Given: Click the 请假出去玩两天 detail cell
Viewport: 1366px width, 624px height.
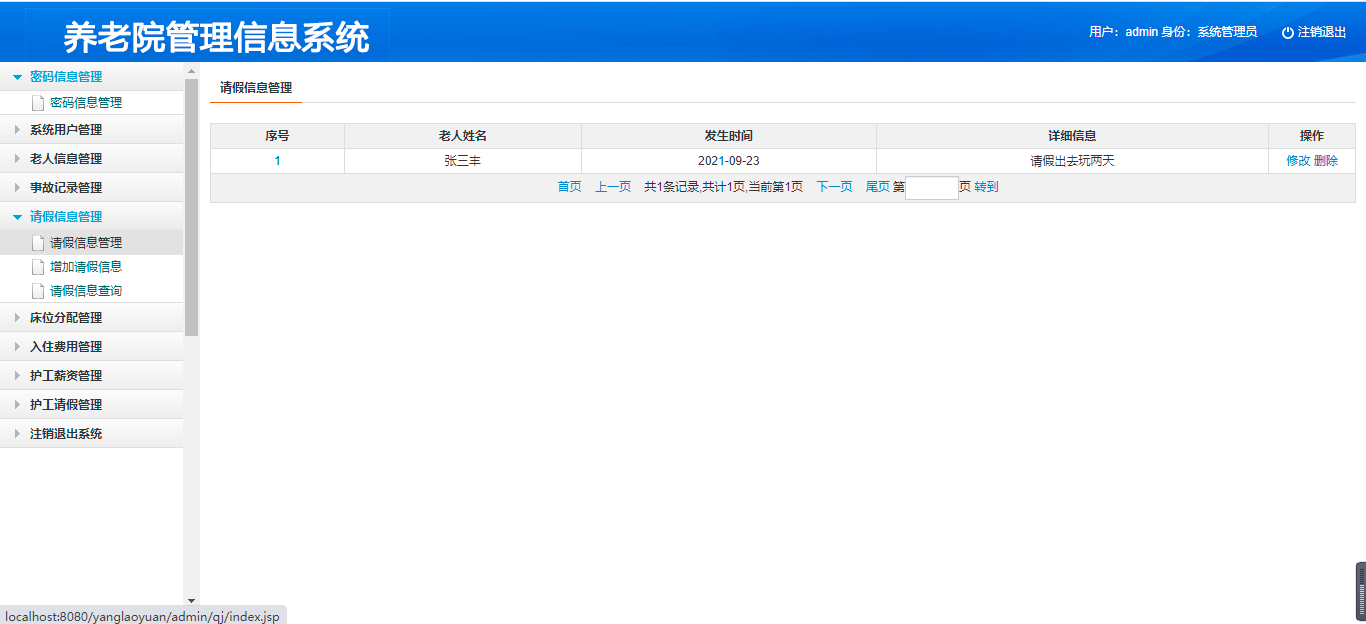Looking at the screenshot, I should click(x=1072, y=161).
